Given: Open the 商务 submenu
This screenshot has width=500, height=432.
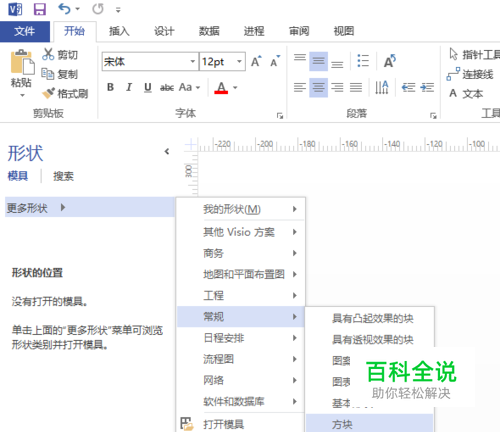Looking at the screenshot, I should point(241,253).
